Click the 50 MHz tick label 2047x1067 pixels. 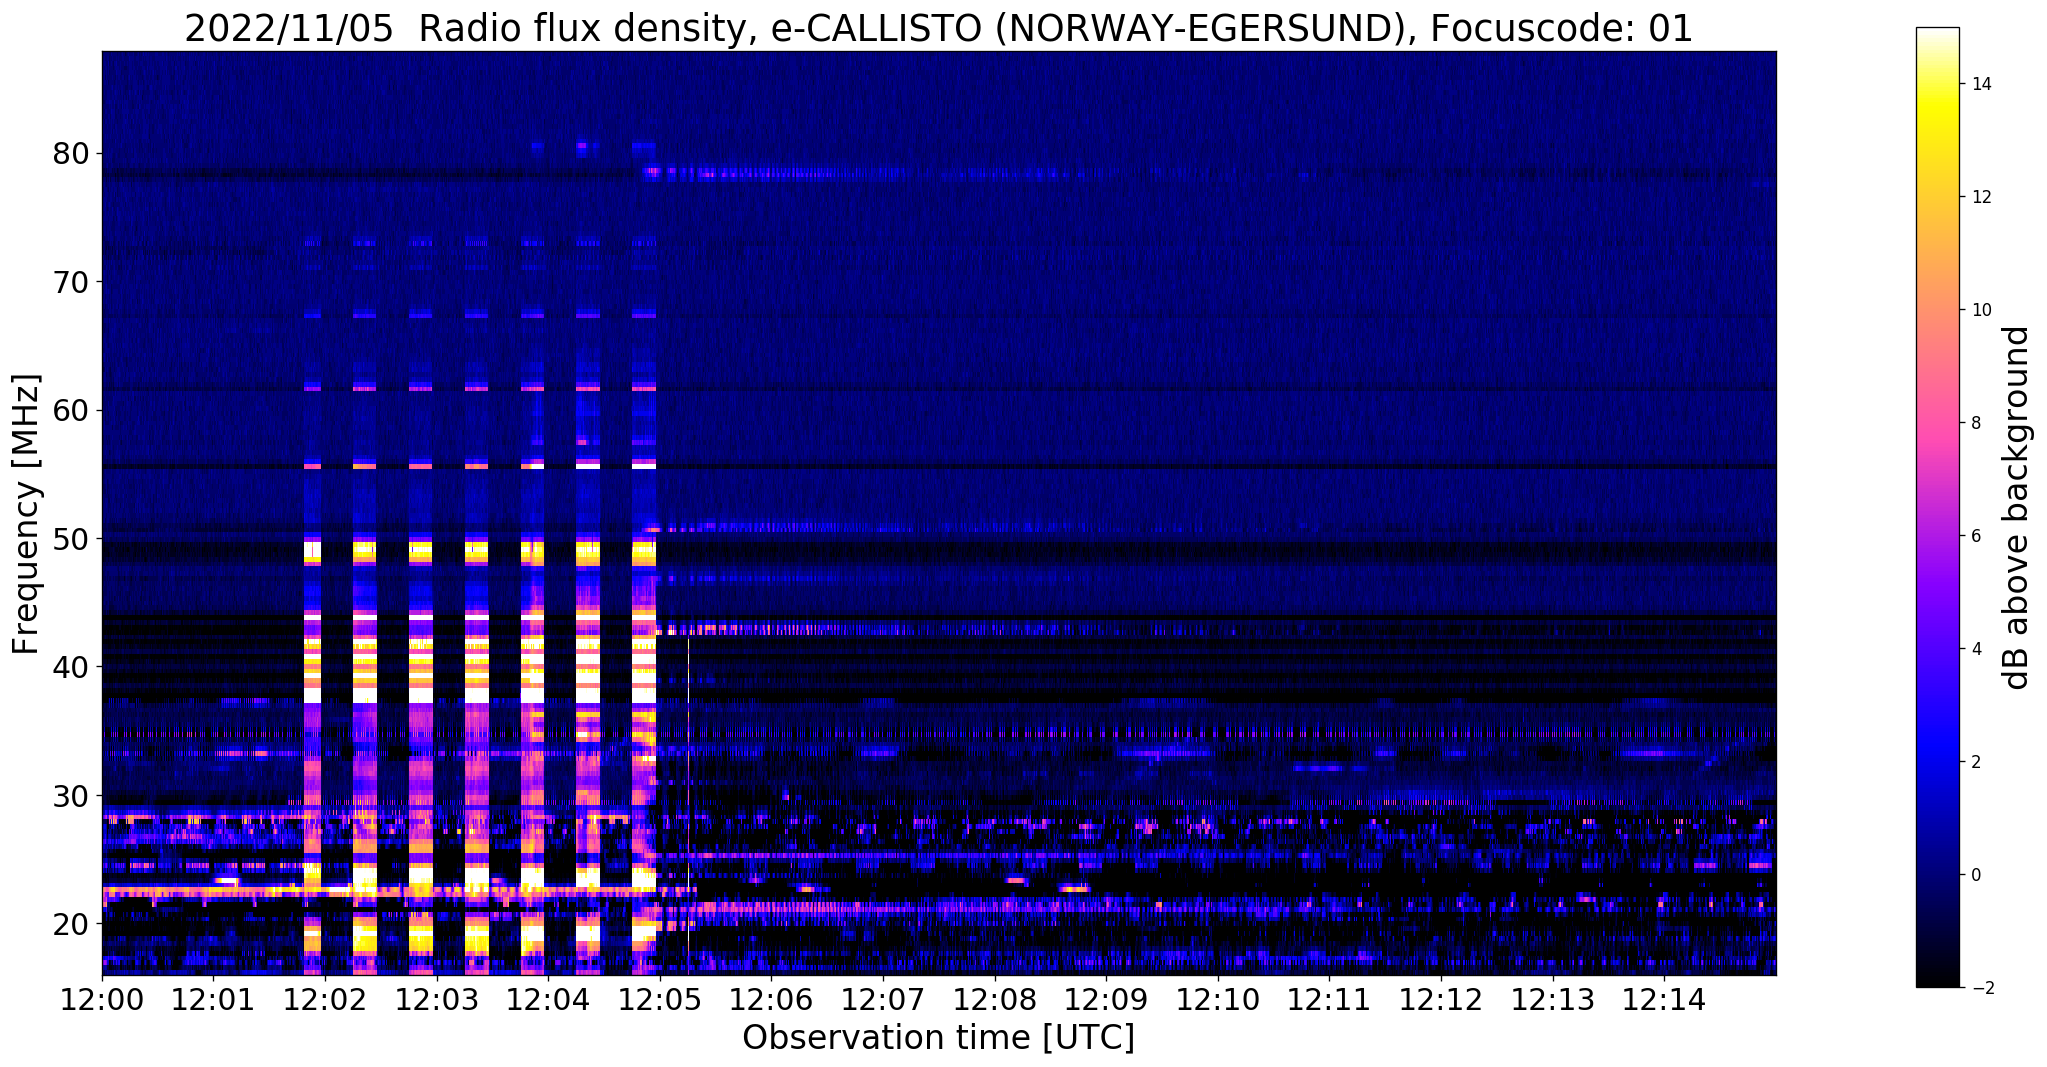coord(71,539)
